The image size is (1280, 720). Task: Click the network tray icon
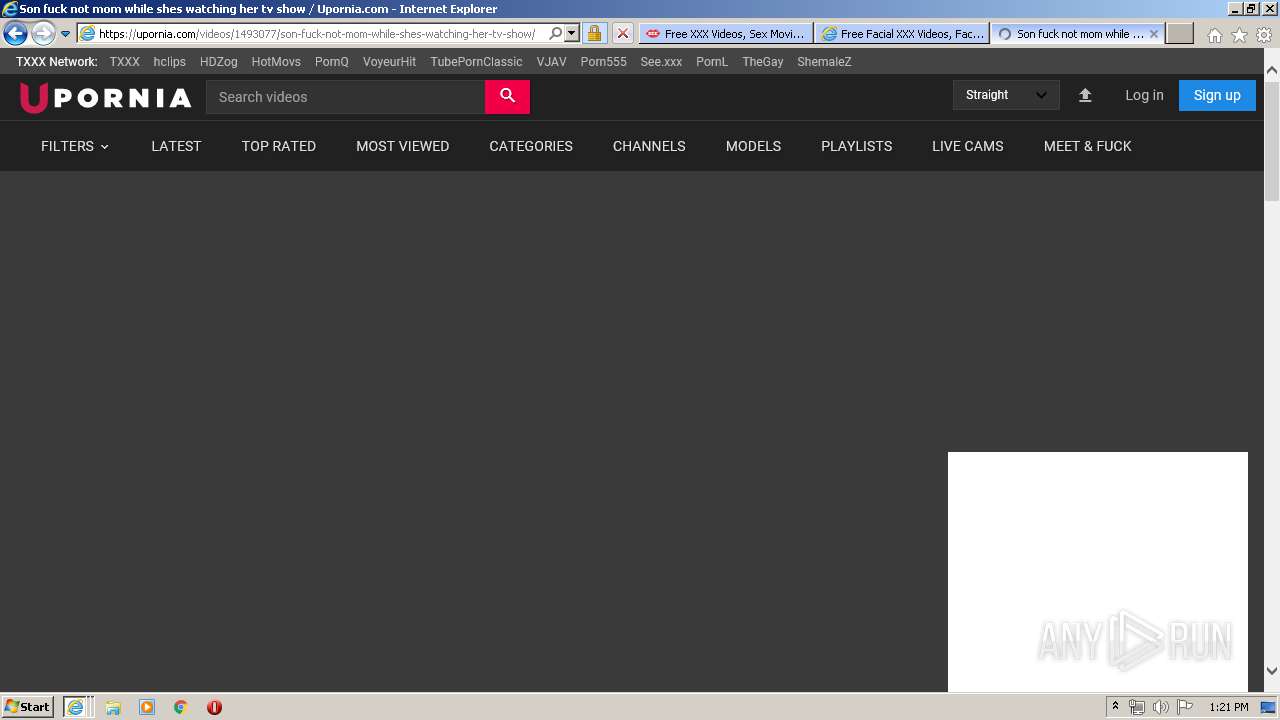click(1137, 707)
